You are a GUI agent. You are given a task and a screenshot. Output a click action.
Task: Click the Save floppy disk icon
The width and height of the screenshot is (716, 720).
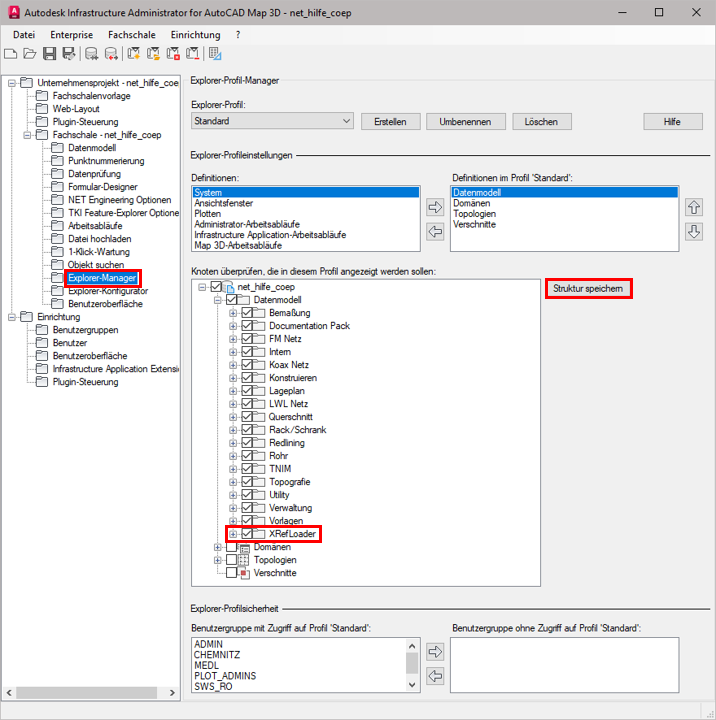click(x=49, y=54)
